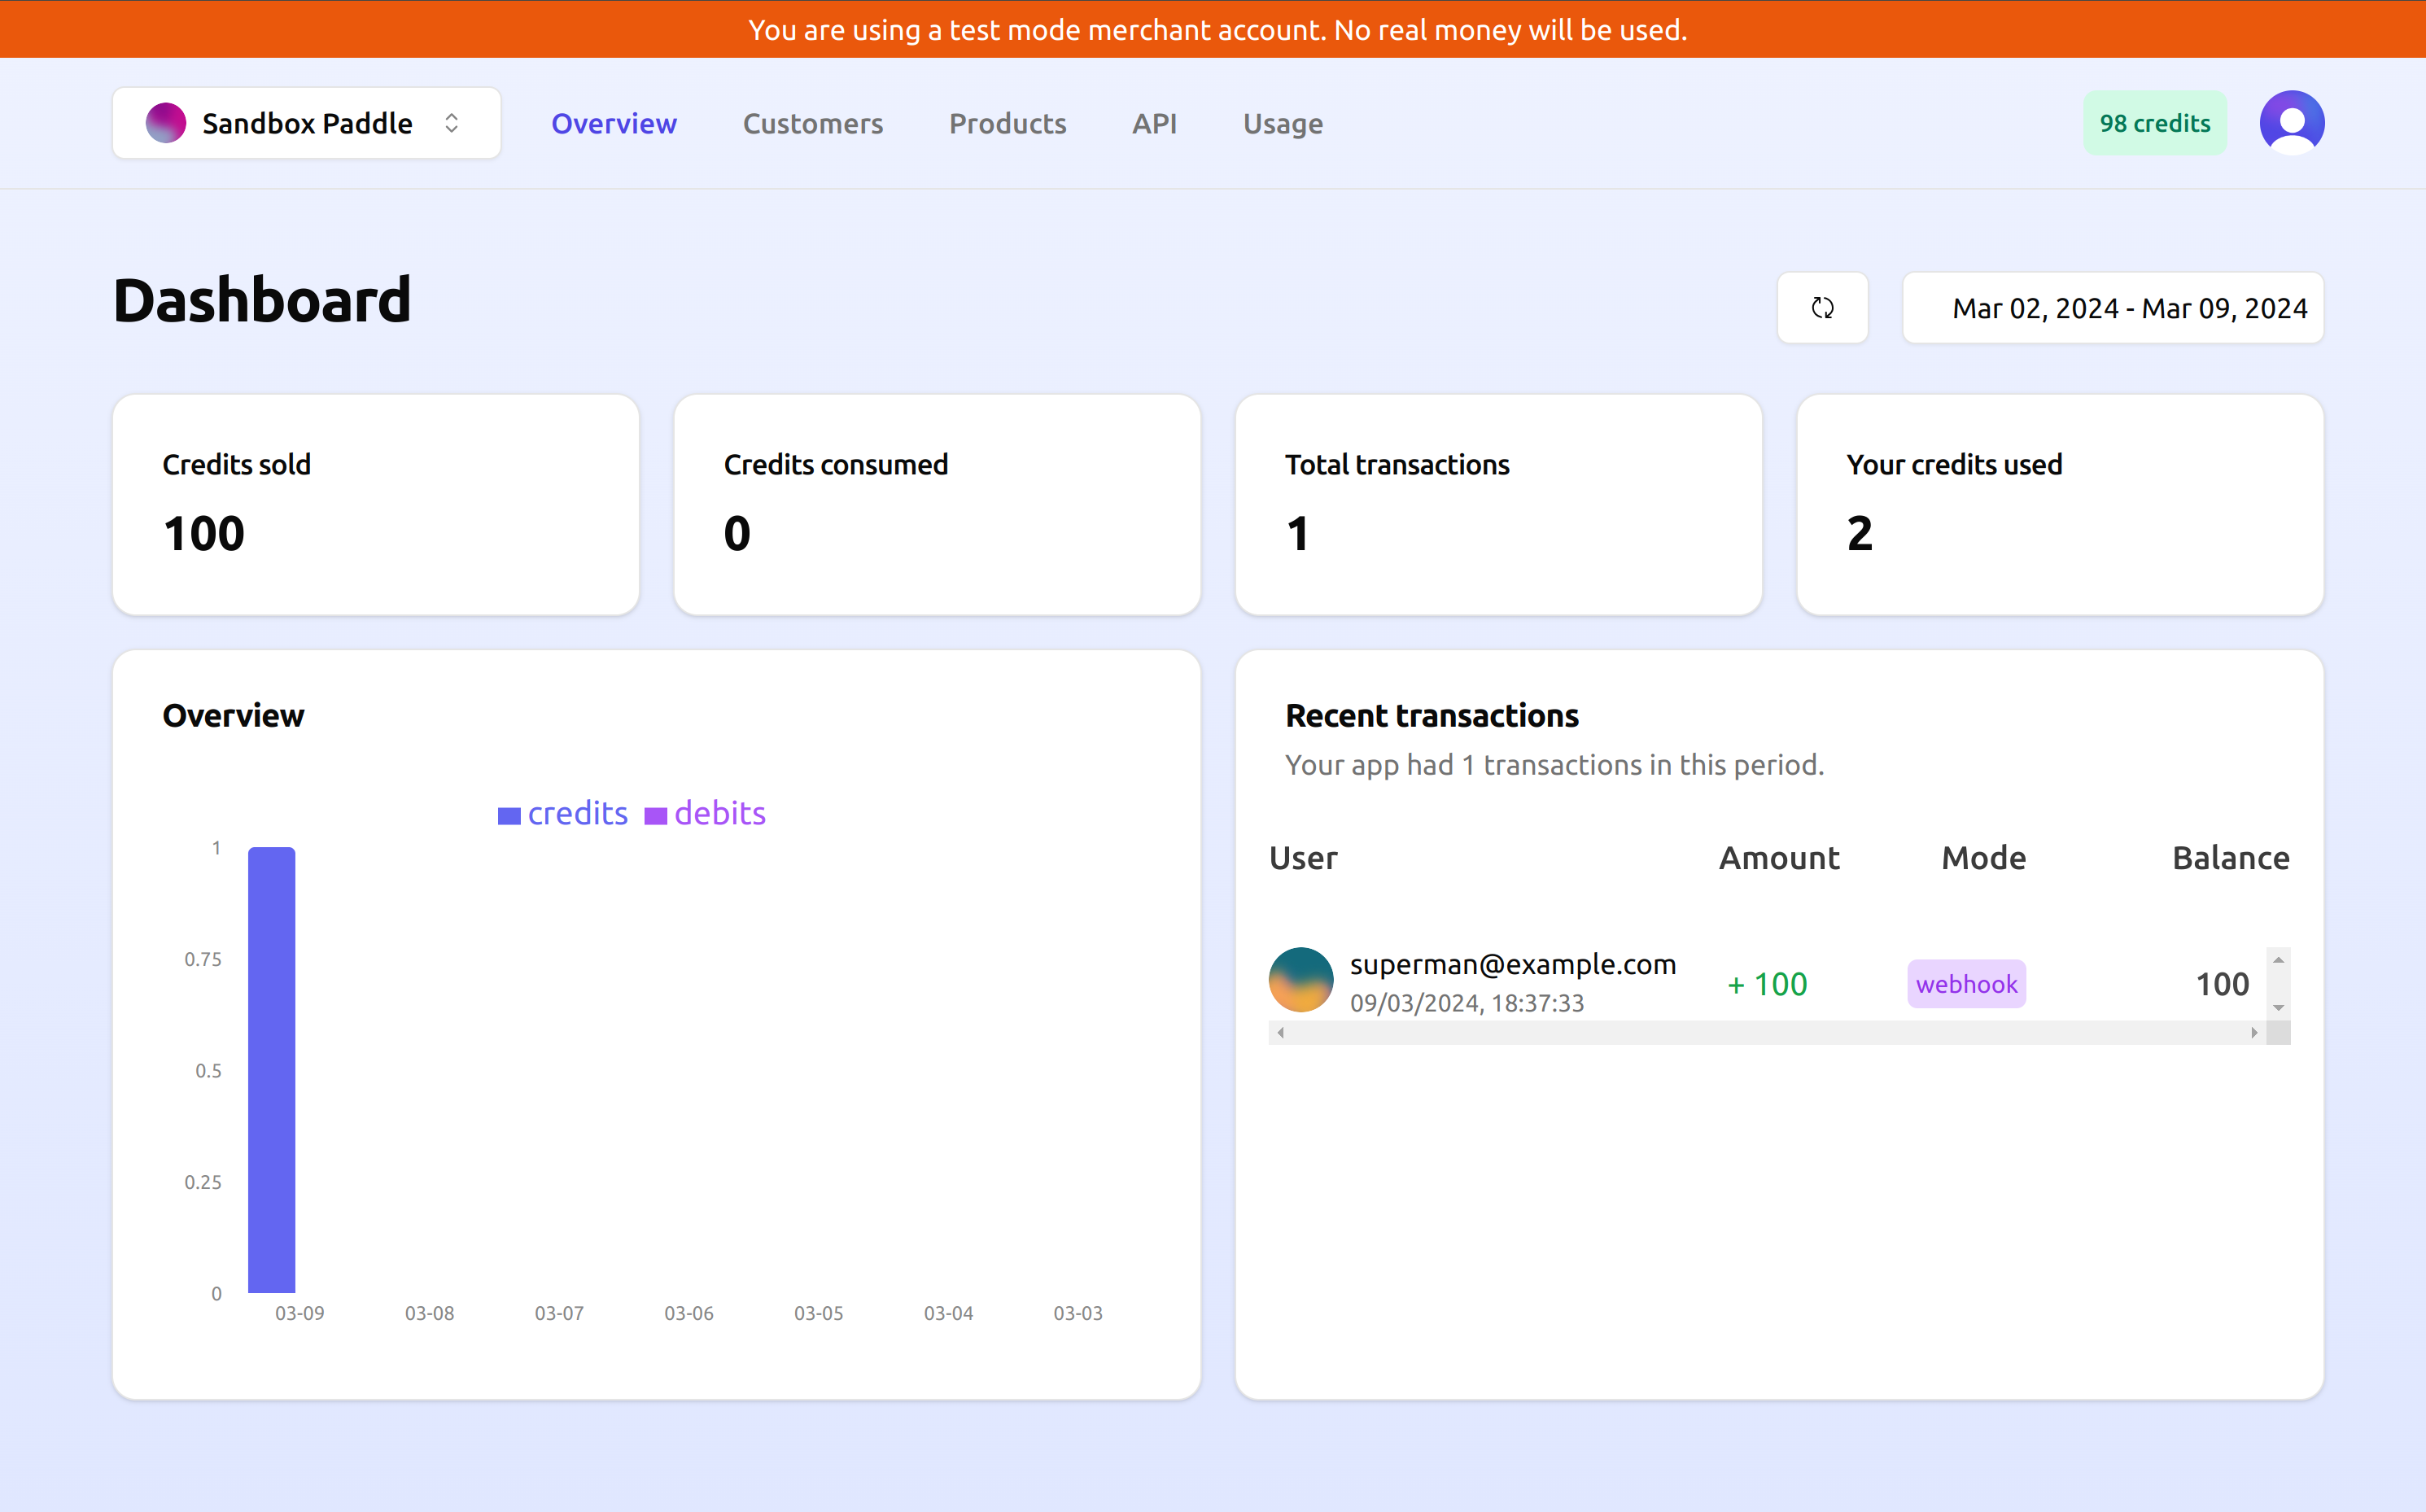Screen dimensions: 2426x1512
Task: Click the webhook mode badge
Action: pos(1966,984)
